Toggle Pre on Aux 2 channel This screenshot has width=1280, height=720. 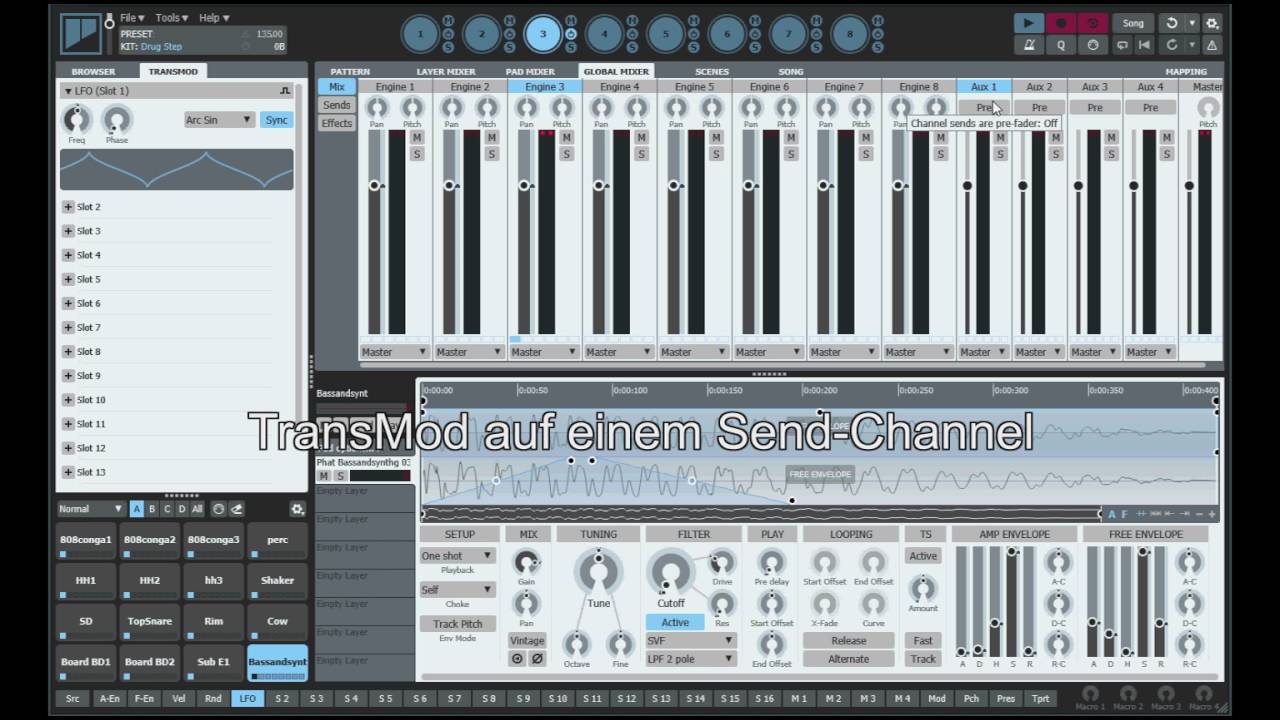(x=1039, y=107)
